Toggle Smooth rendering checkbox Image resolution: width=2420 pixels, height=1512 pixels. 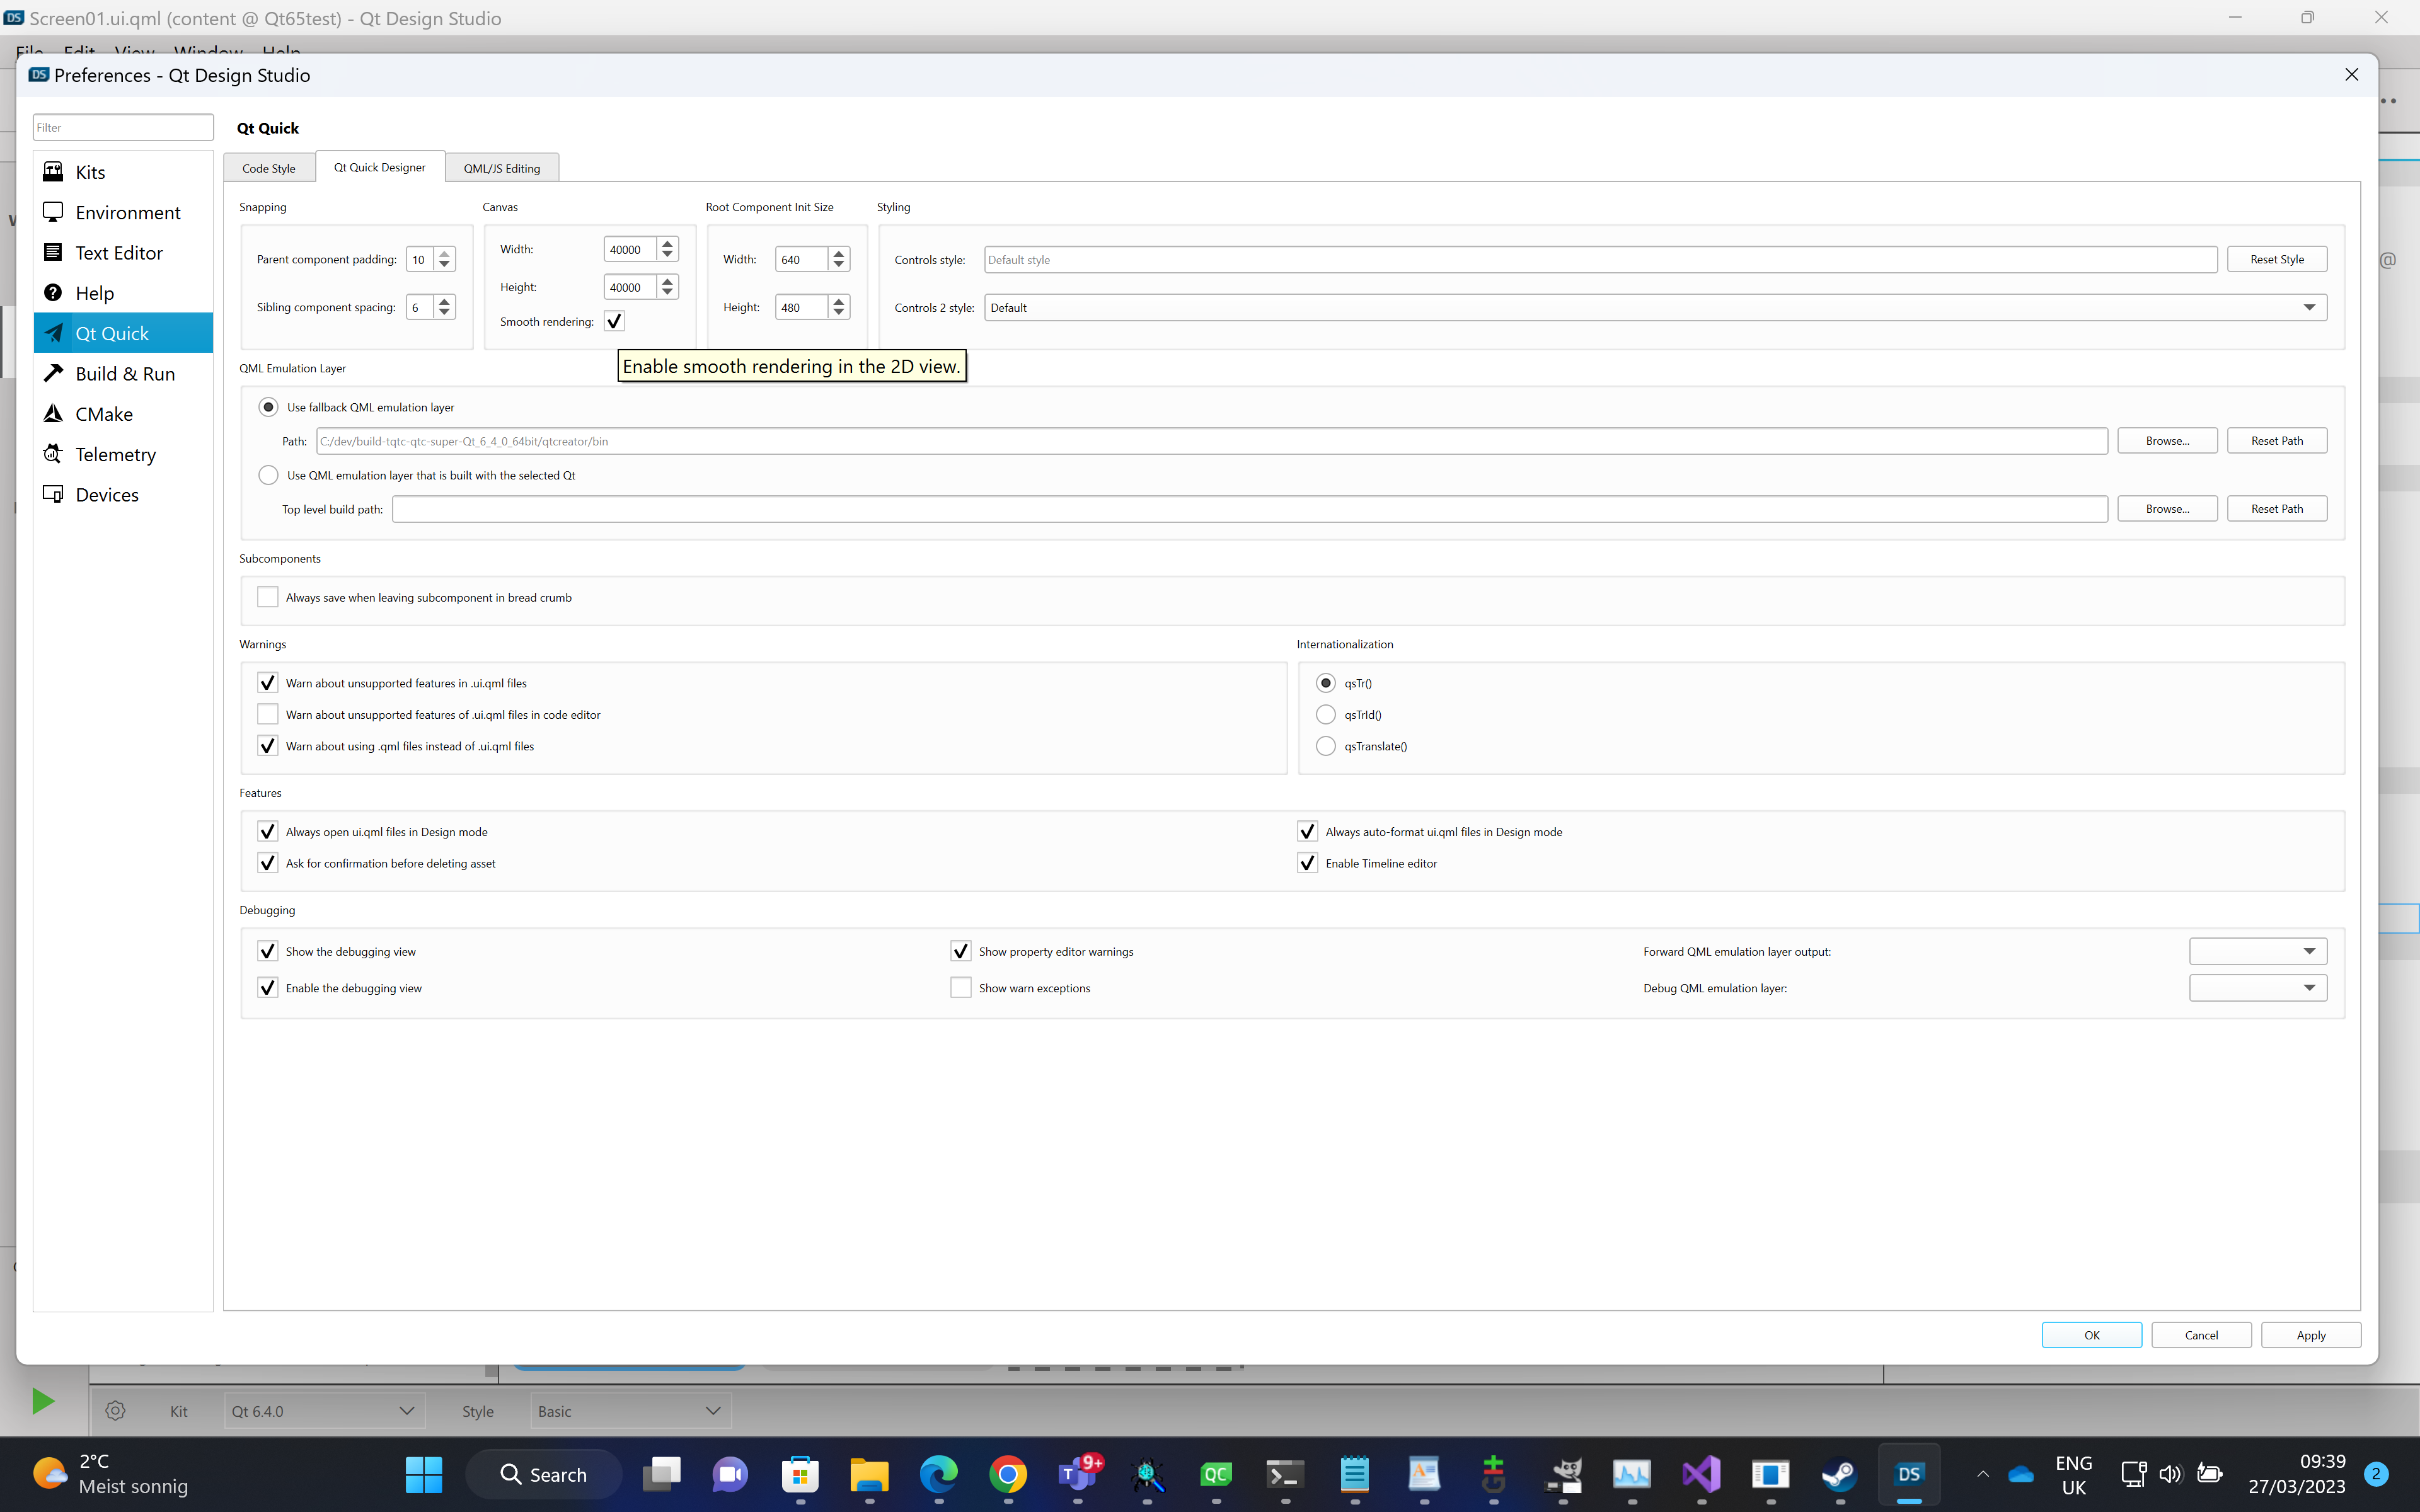click(614, 321)
